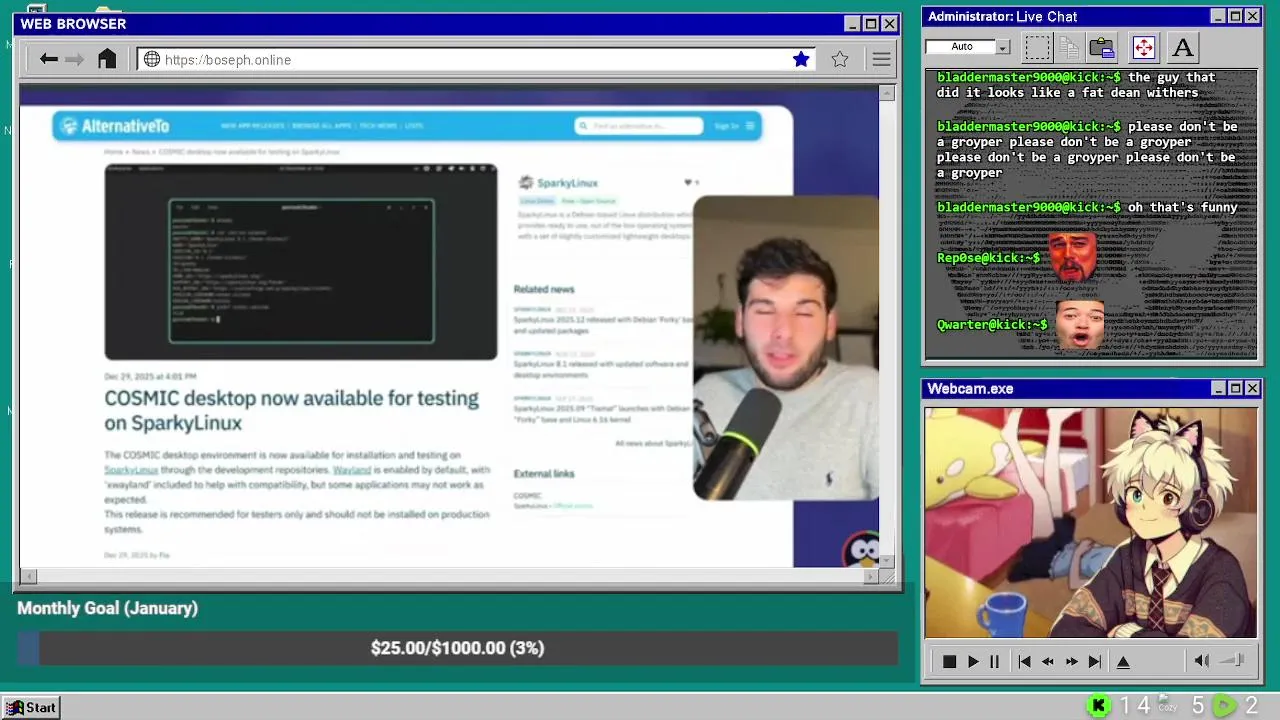This screenshot has height=720, width=1280.
Task: Click the play button in Webcam.exe
Action: (x=972, y=661)
